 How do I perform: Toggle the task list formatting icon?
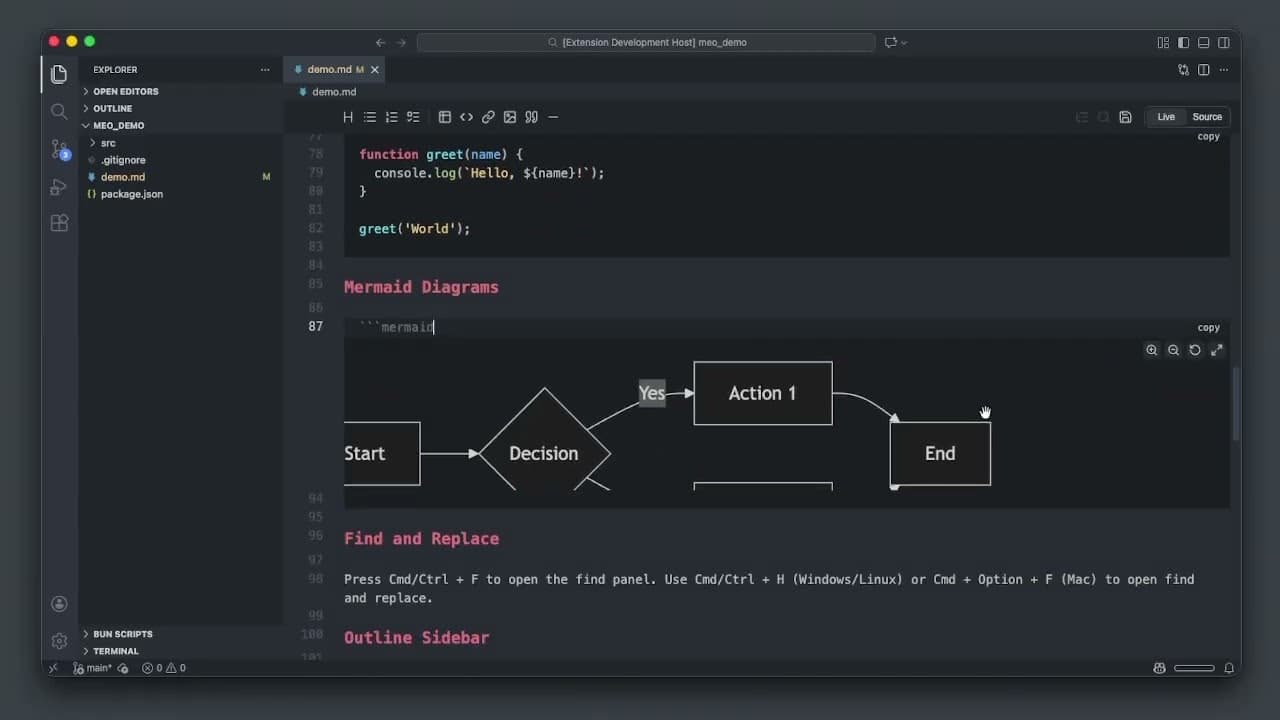(x=413, y=117)
